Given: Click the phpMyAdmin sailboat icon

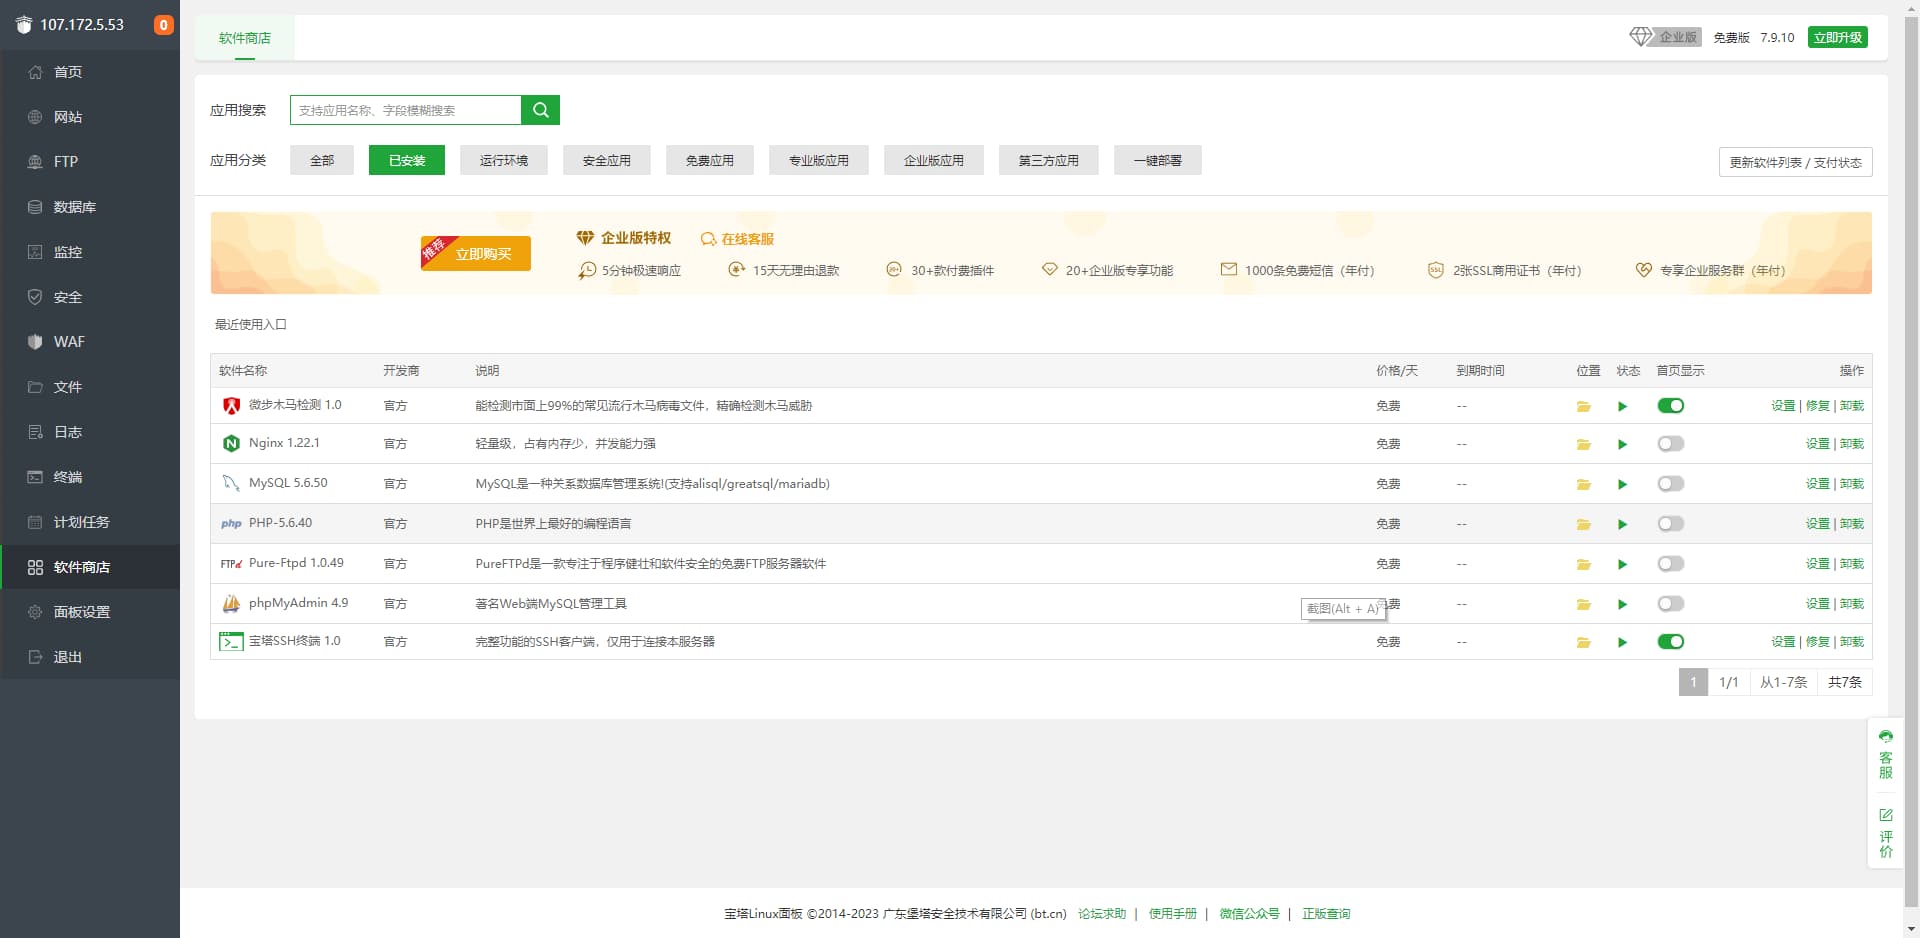Looking at the screenshot, I should (x=231, y=603).
